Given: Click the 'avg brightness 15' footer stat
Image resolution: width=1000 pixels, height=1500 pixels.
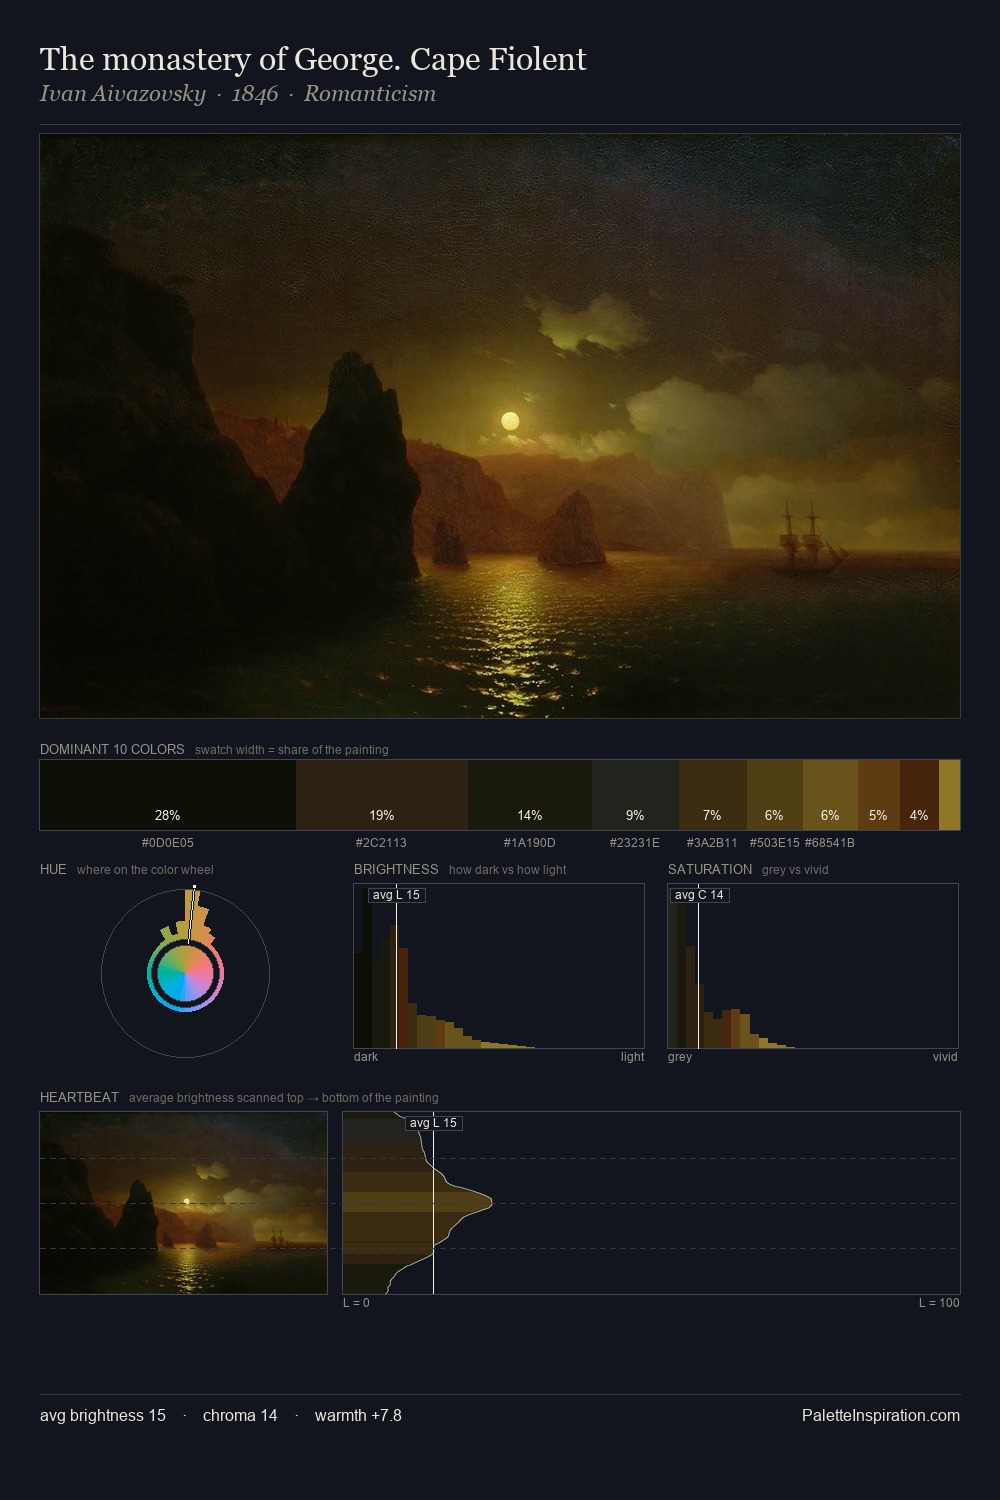Looking at the screenshot, I should 103,1415.
